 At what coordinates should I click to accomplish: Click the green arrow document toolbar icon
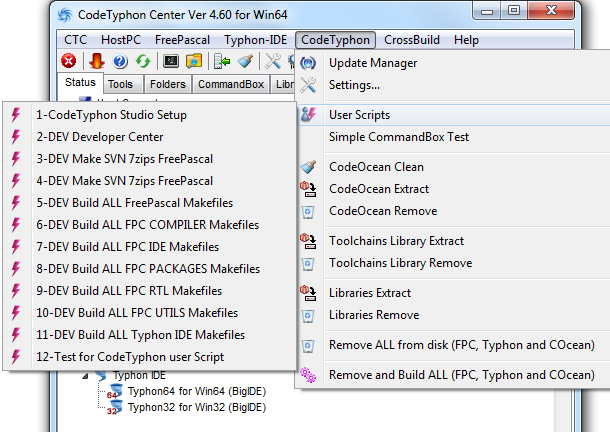click(222, 61)
